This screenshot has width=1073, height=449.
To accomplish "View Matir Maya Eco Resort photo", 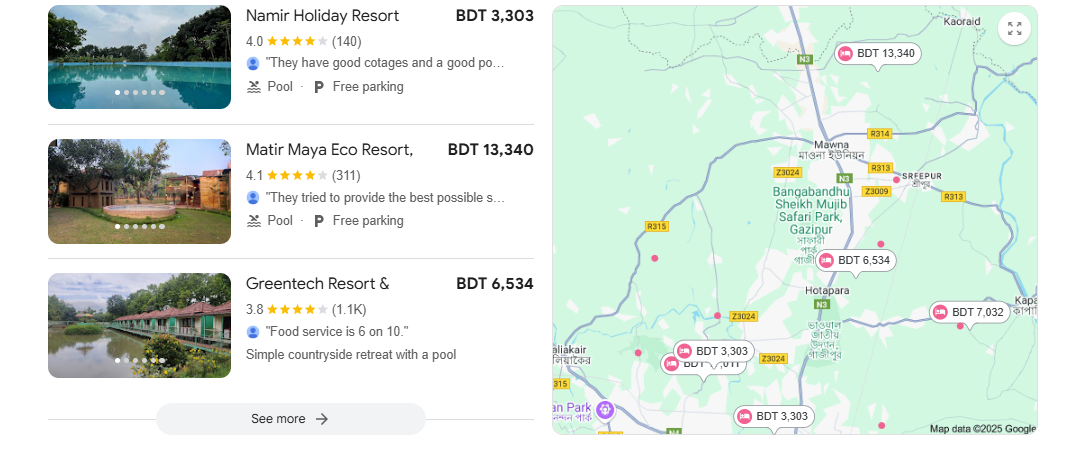I will tap(140, 191).
